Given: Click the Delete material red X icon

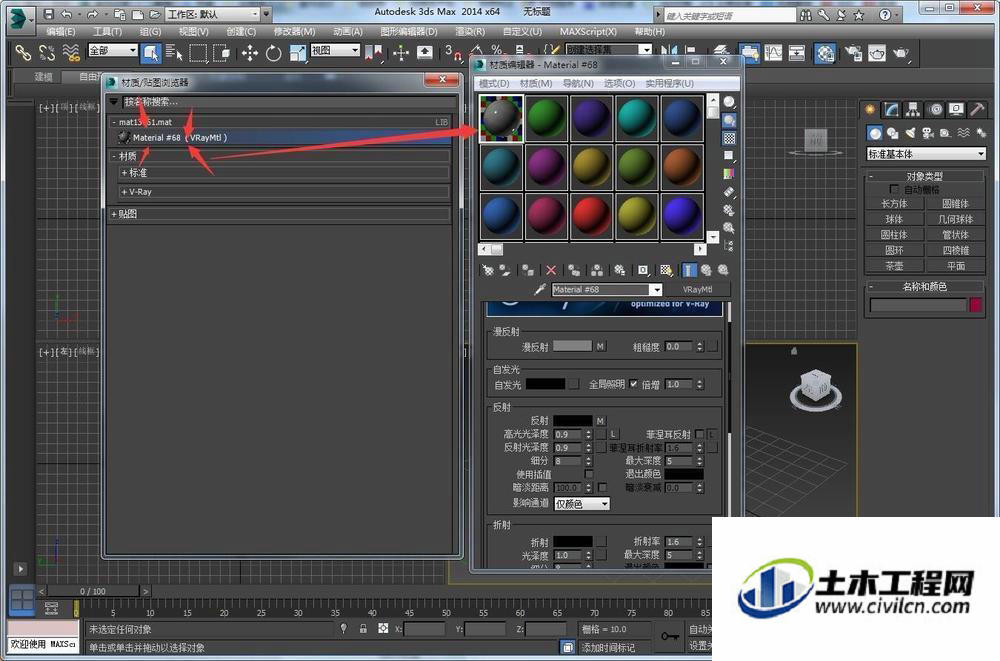Looking at the screenshot, I should tap(551, 271).
